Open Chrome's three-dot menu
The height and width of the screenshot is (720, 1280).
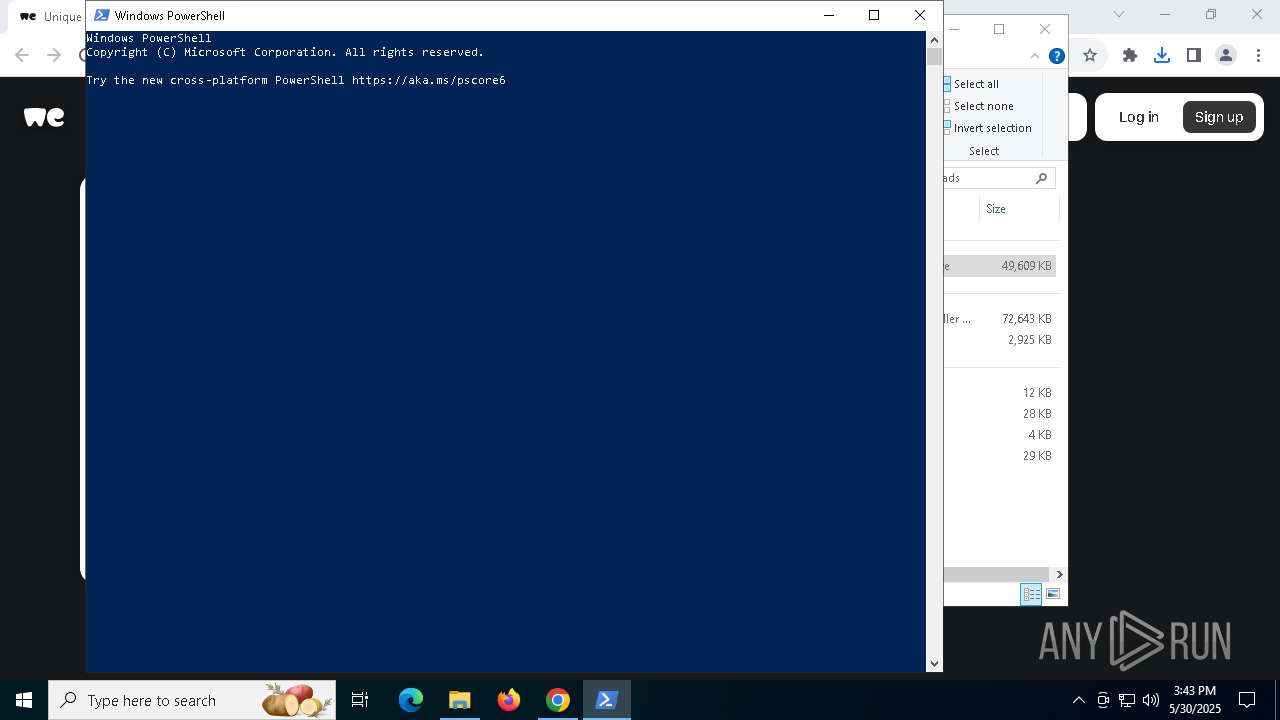[1258, 56]
